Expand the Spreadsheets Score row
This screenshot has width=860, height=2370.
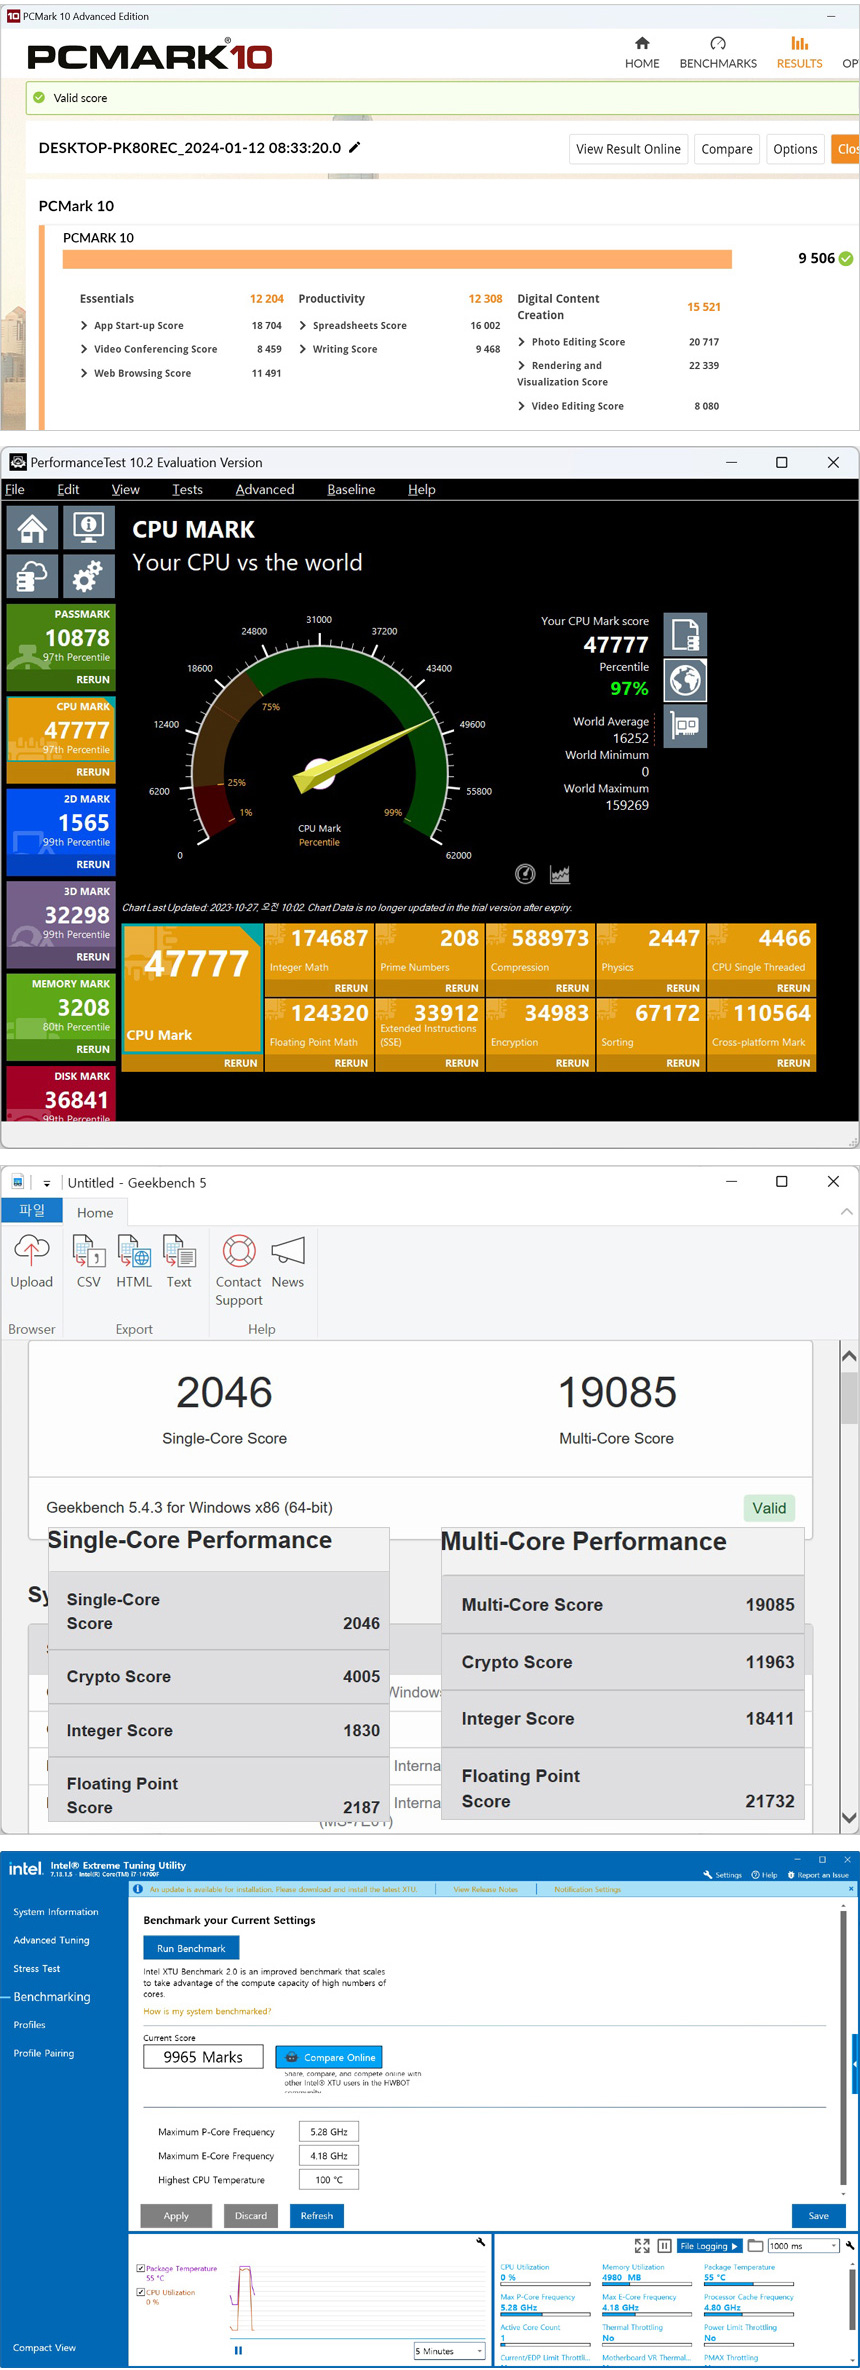[303, 326]
